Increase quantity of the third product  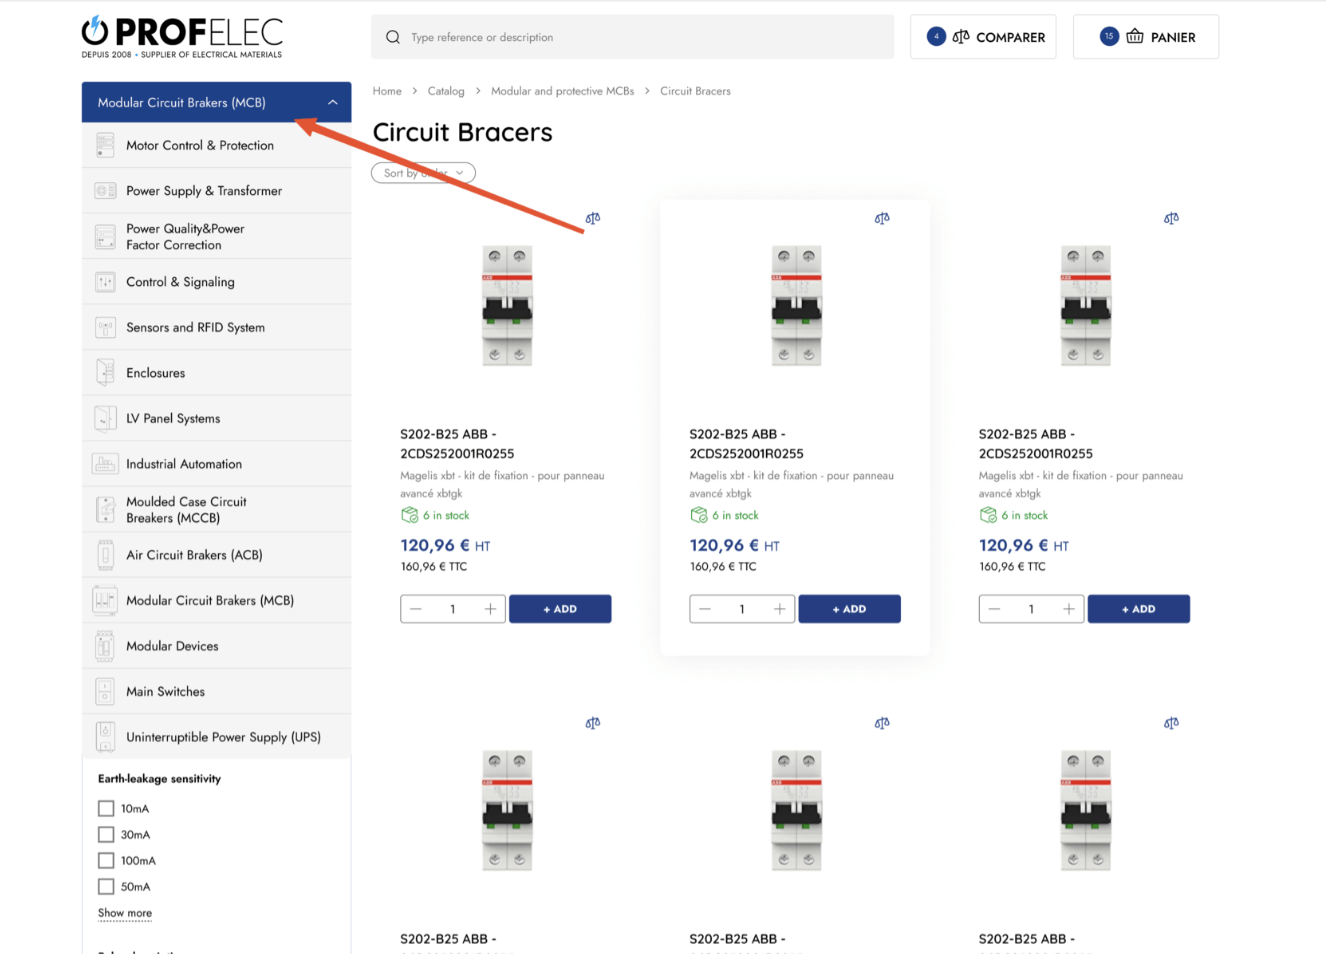(1069, 609)
